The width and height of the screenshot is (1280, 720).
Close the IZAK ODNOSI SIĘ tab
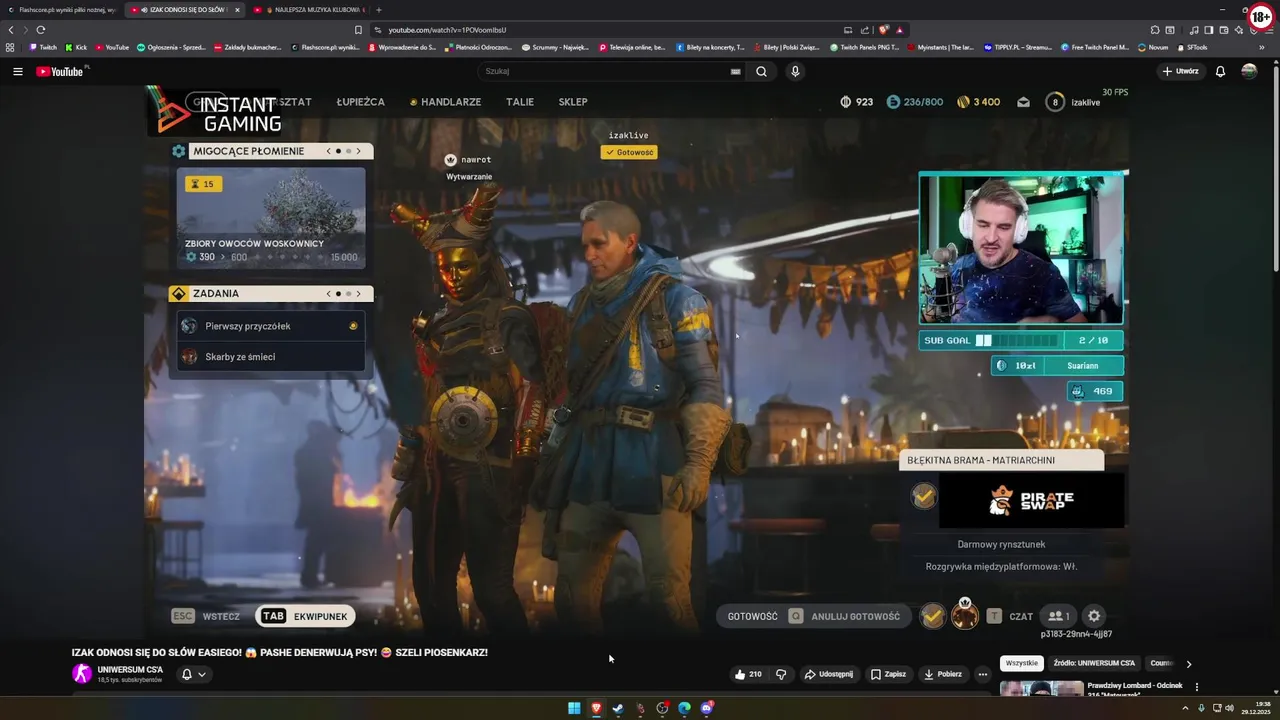(237, 10)
